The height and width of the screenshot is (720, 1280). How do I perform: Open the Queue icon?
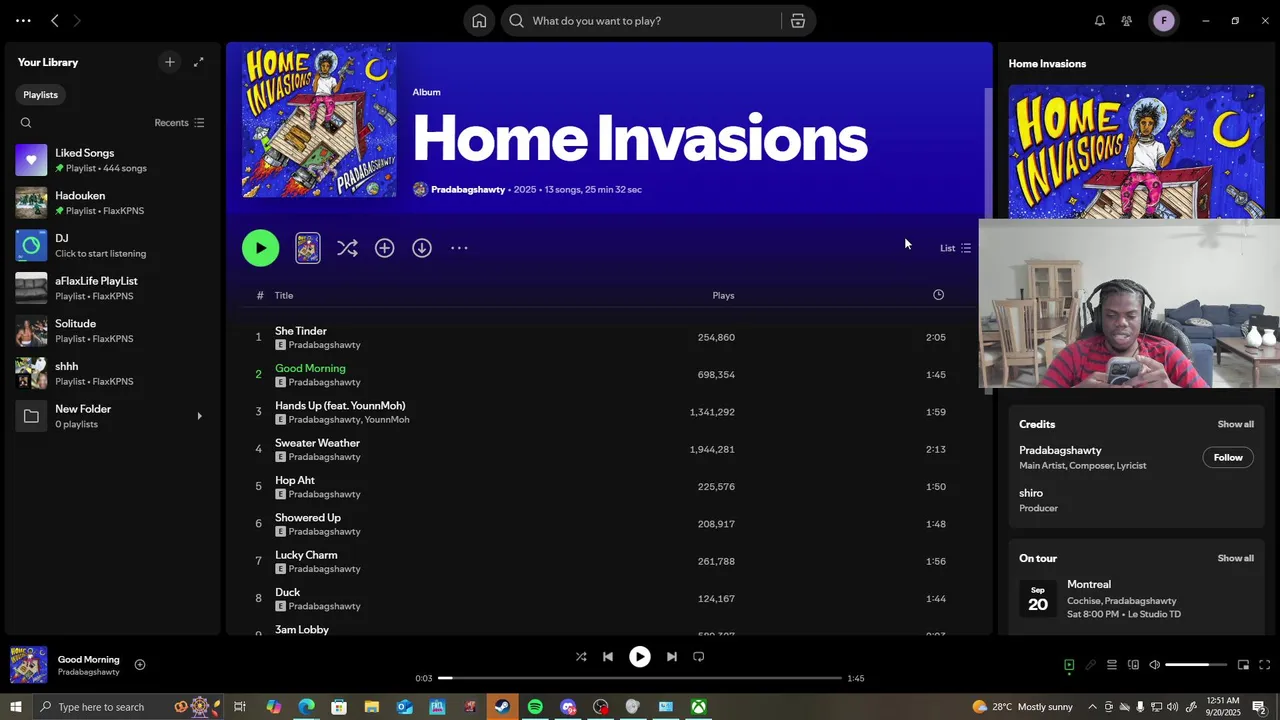coord(1111,665)
